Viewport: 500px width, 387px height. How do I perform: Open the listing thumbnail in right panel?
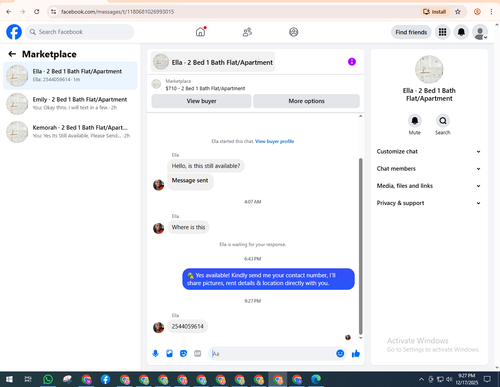pyautogui.click(x=429, y=69)
